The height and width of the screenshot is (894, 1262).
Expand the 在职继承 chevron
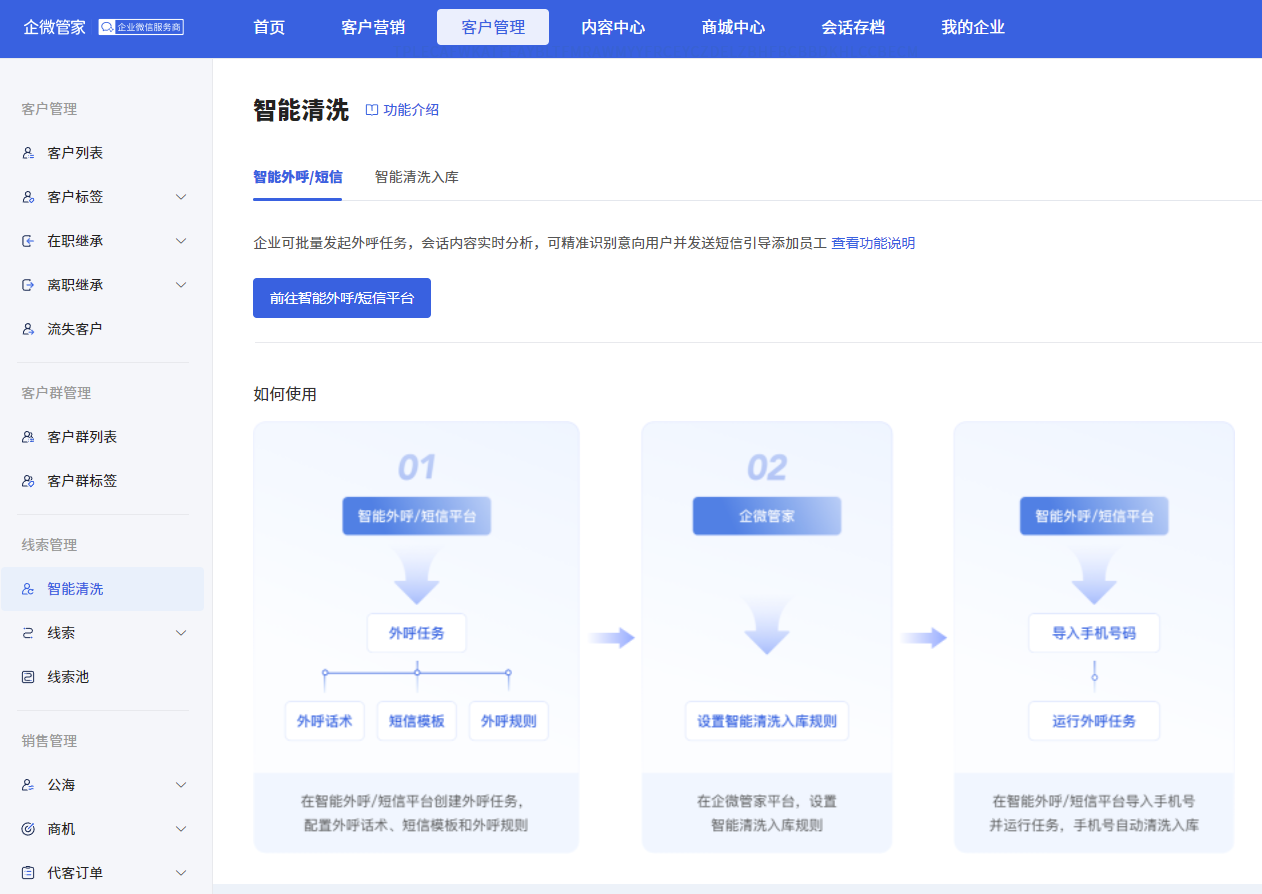181,241
